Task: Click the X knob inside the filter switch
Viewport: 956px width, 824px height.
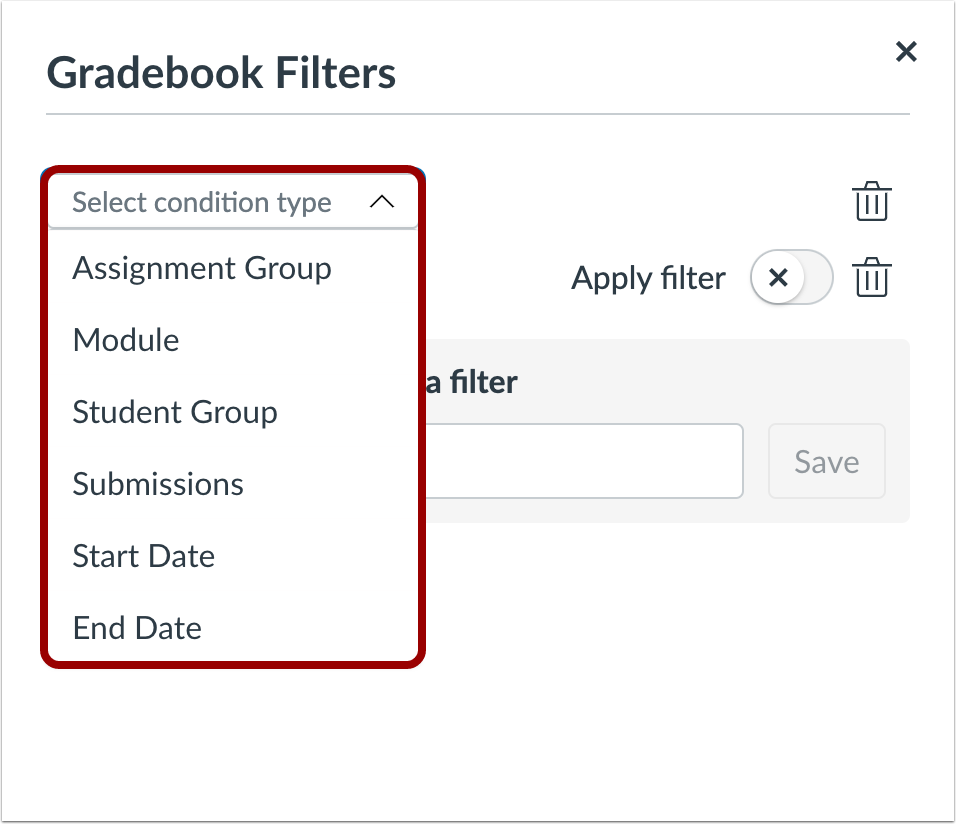Action: [779, 278]
